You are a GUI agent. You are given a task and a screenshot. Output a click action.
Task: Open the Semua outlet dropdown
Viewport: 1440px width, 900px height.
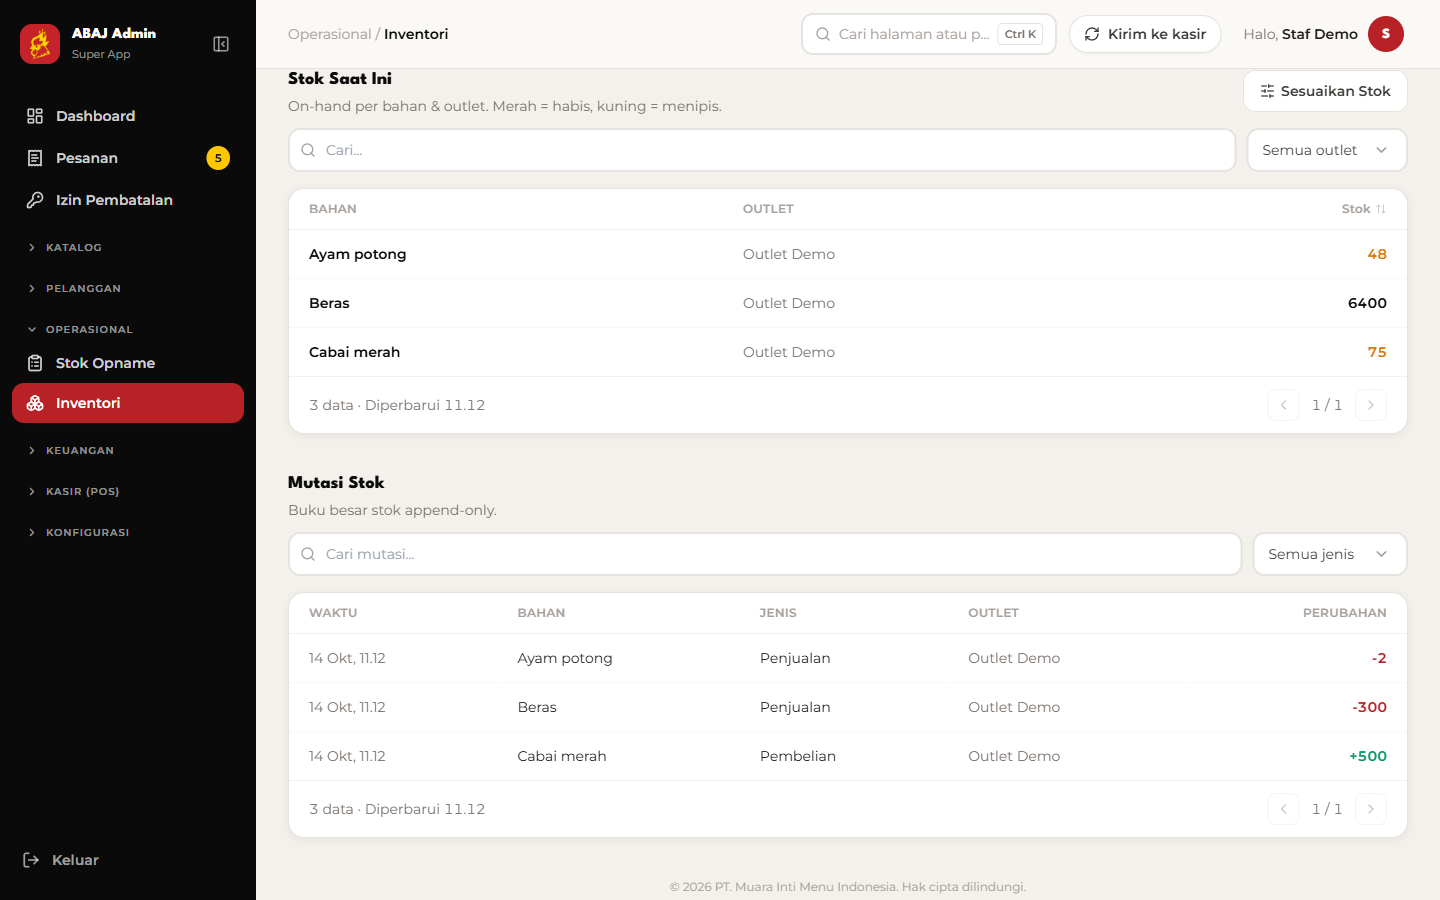(1327, 150)
